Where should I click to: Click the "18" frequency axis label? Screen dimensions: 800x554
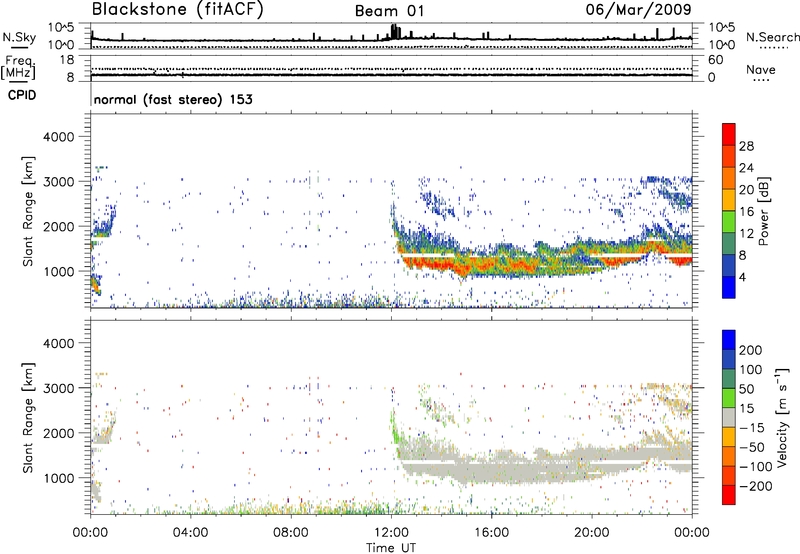(x=67, y=60)
